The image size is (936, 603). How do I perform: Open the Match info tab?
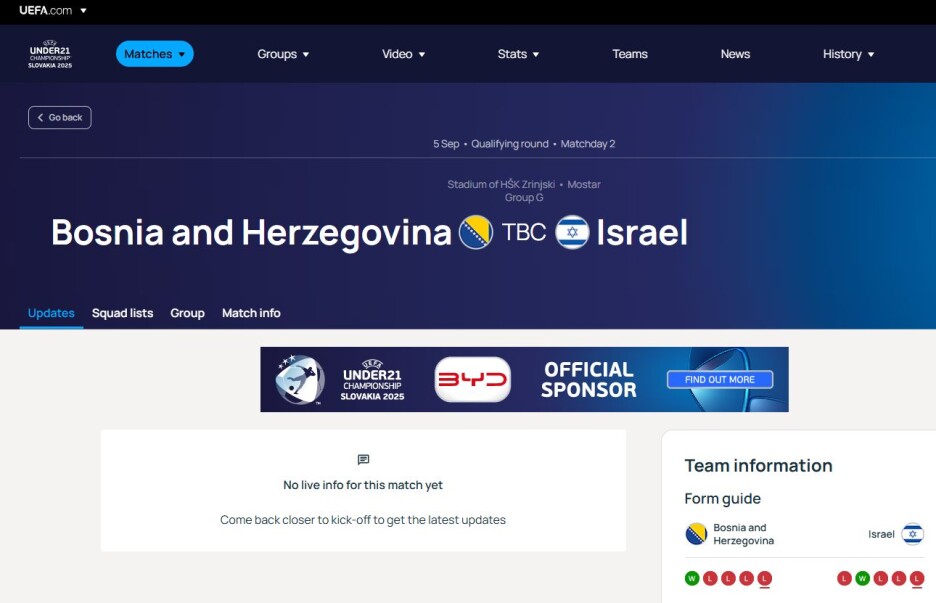(x=251, y=313)
